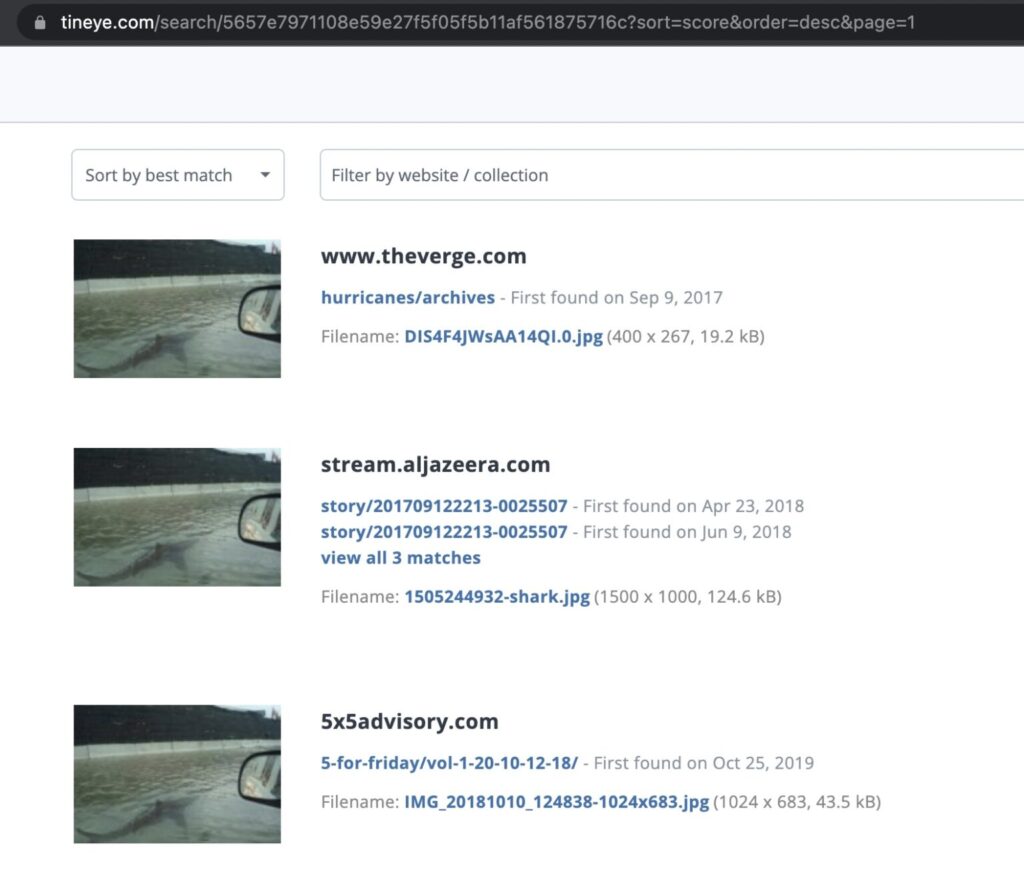1024x892 pixels.
Task: Open the Sort by best match dropdown
Action: [177, 175]
